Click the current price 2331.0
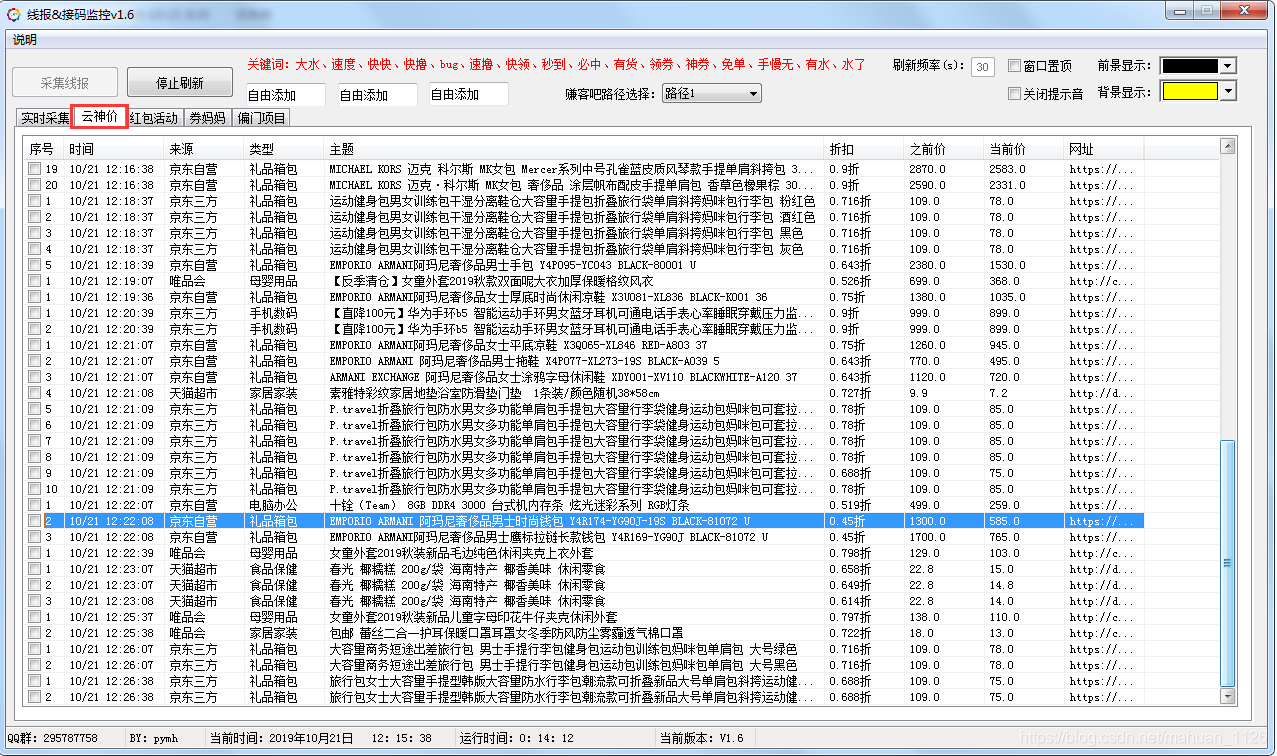1277x756 pixels. tap(1007, 185)
